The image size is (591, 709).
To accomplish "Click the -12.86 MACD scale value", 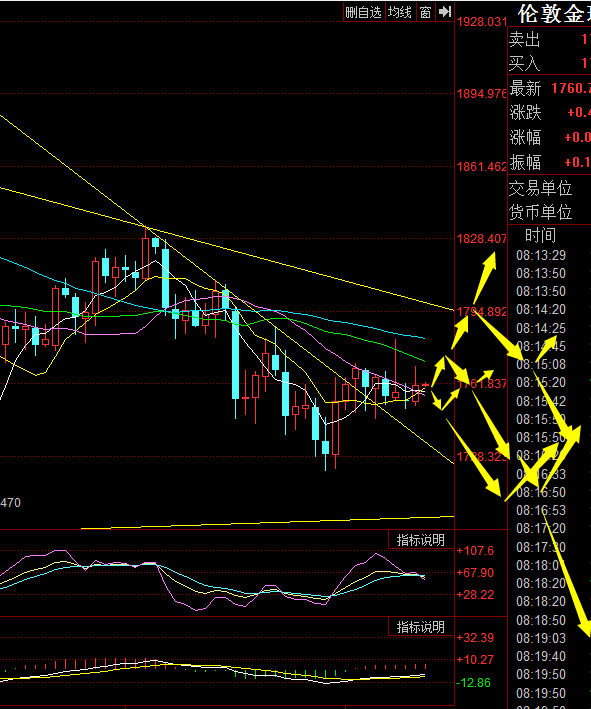I will pos(473,683).
